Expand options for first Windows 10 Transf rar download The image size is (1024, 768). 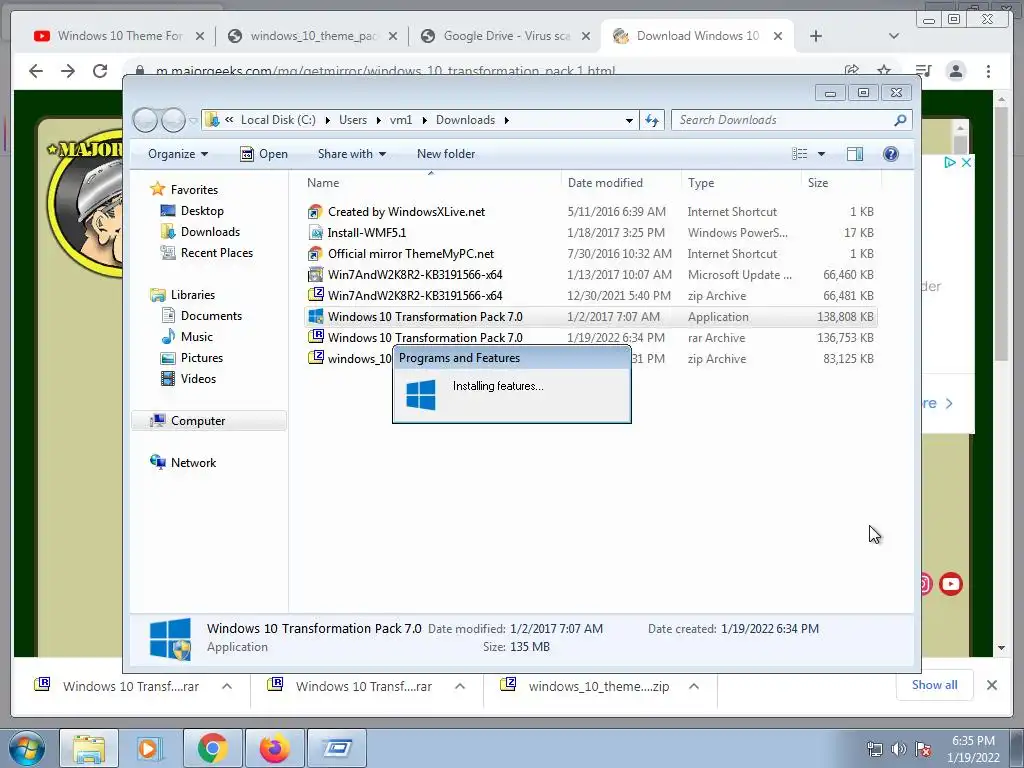pyautogui.click(x=227, y=686)
